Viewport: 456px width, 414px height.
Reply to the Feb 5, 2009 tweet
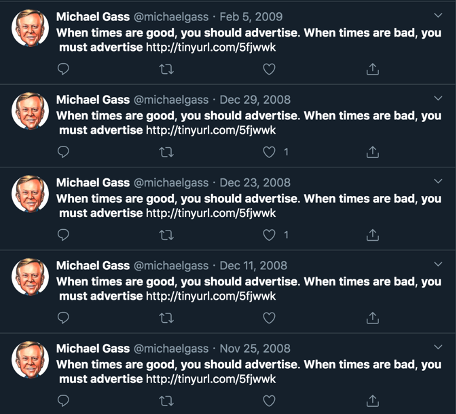63,69
